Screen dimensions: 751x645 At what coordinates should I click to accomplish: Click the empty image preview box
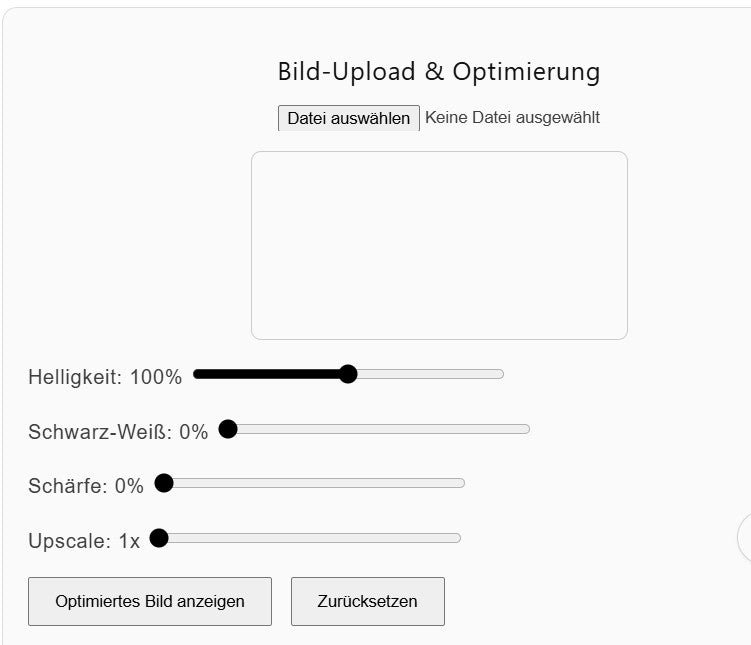[439, 245]
